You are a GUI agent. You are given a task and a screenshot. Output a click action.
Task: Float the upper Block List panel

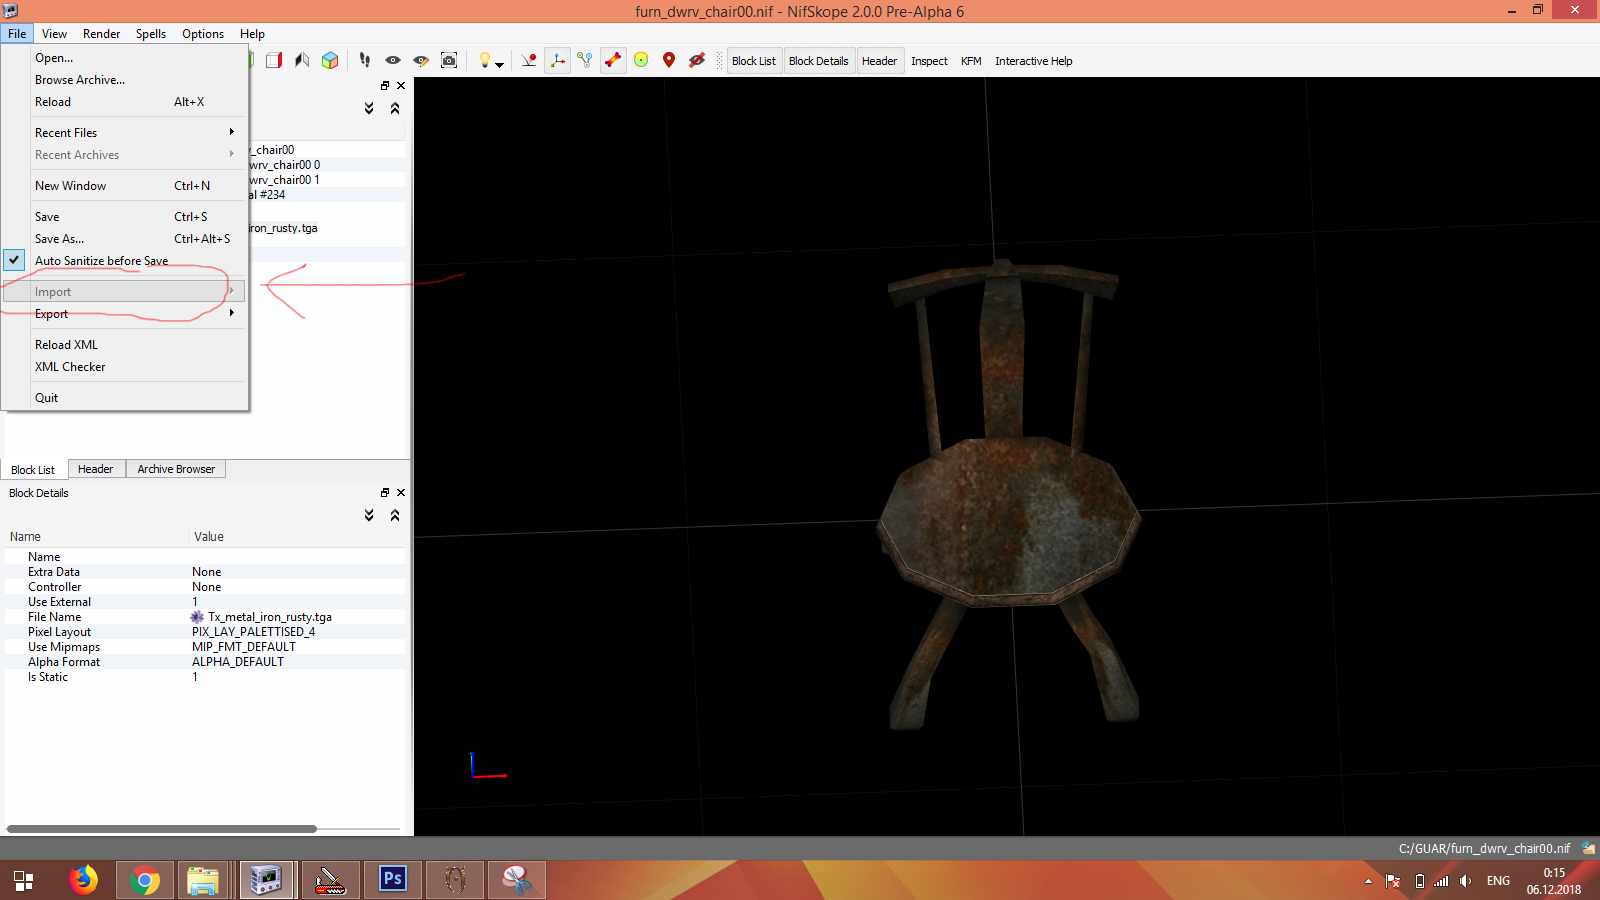(x=385, y=86)
